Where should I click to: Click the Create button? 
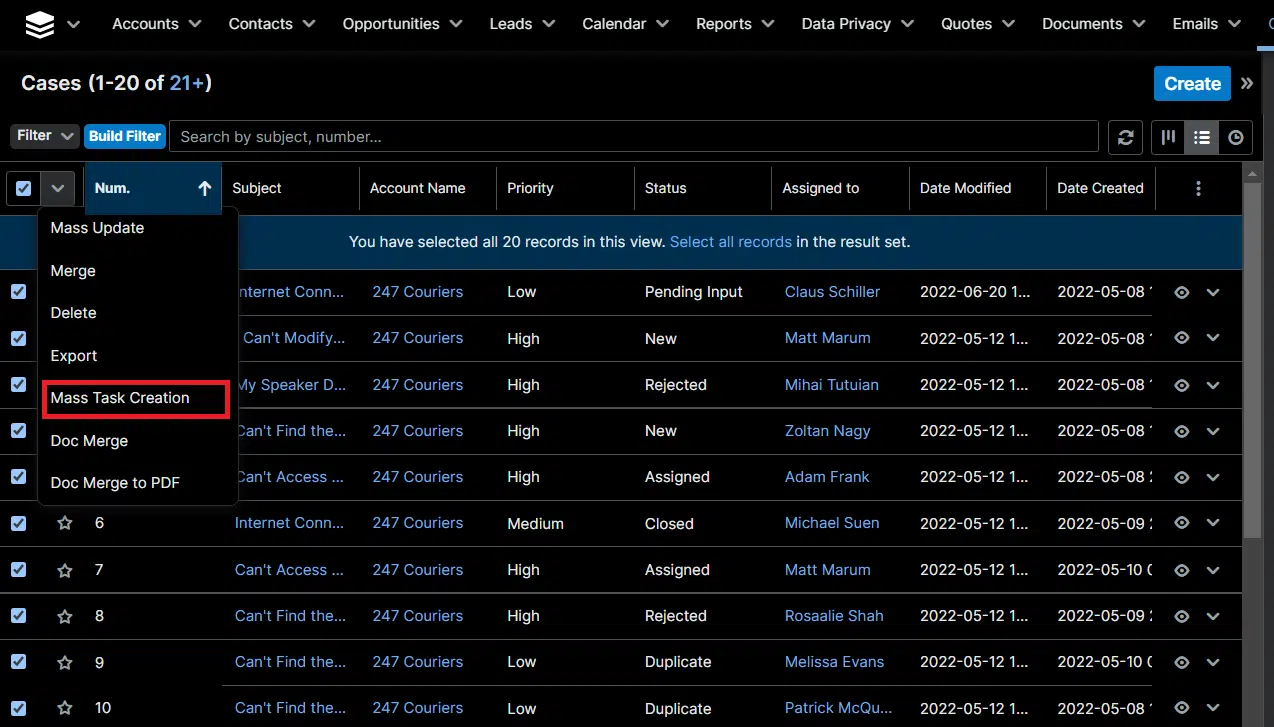pos(1192,84)
